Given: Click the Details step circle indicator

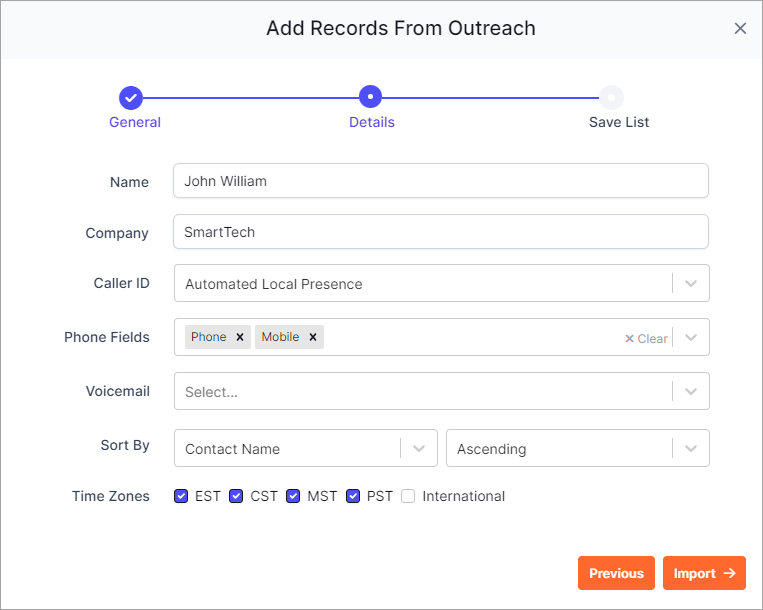Looking at the screenshot, I should click(x=370, y=97).
